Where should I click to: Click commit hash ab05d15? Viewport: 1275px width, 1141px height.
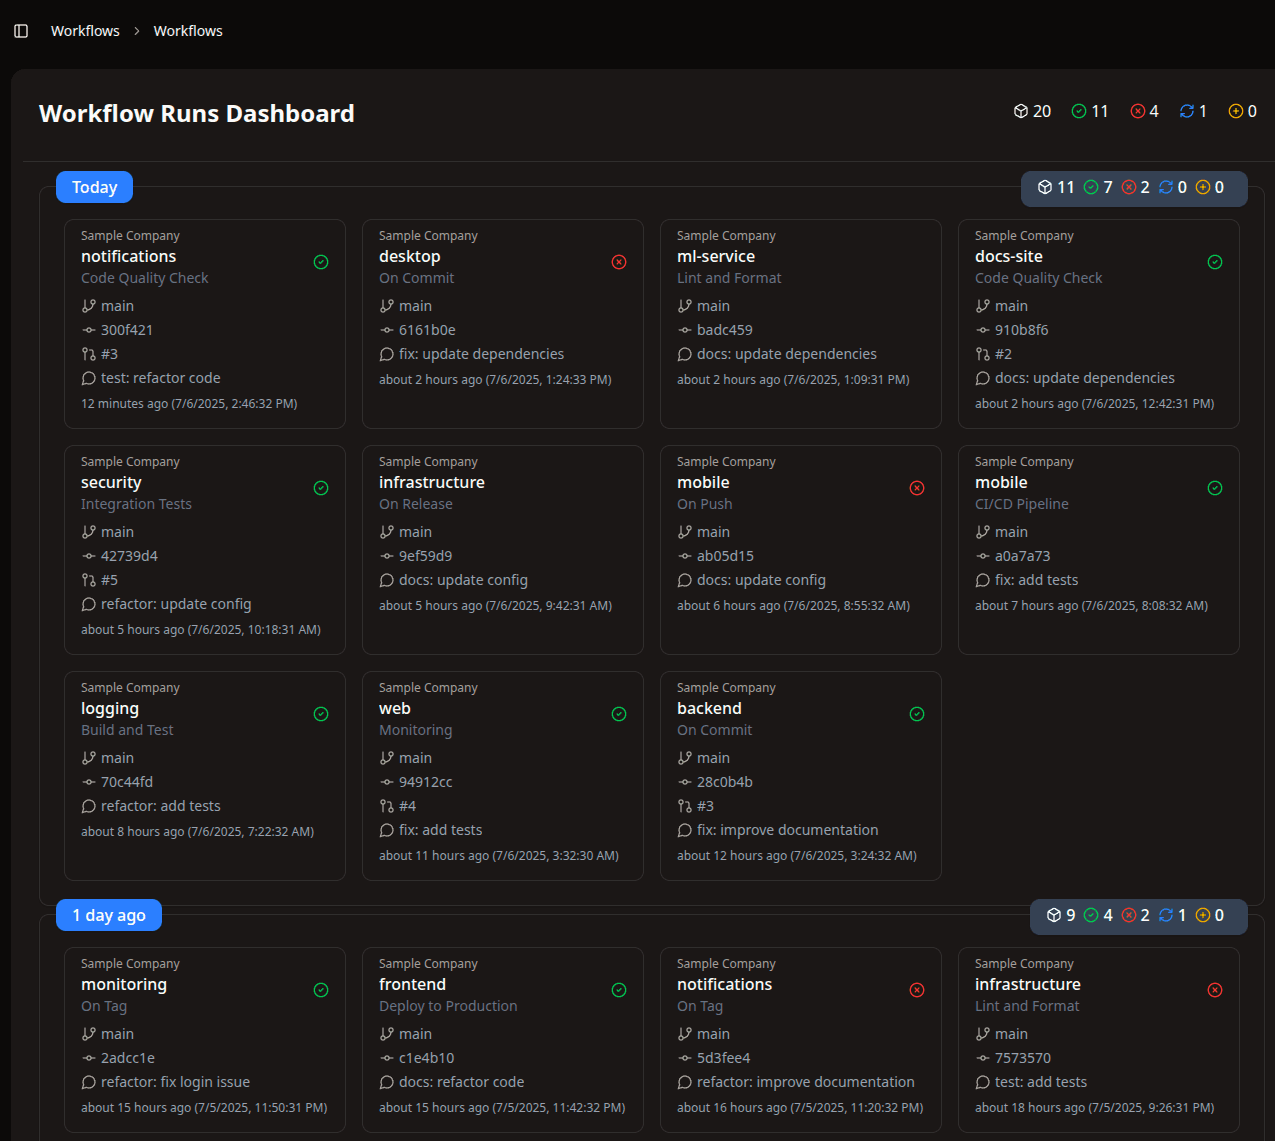pos(725,556)
